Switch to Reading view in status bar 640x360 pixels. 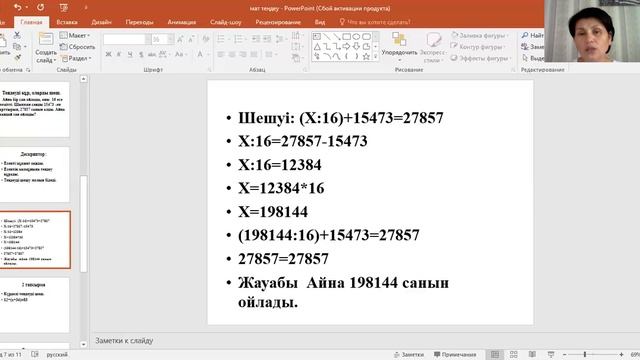[x=532, y=354]
